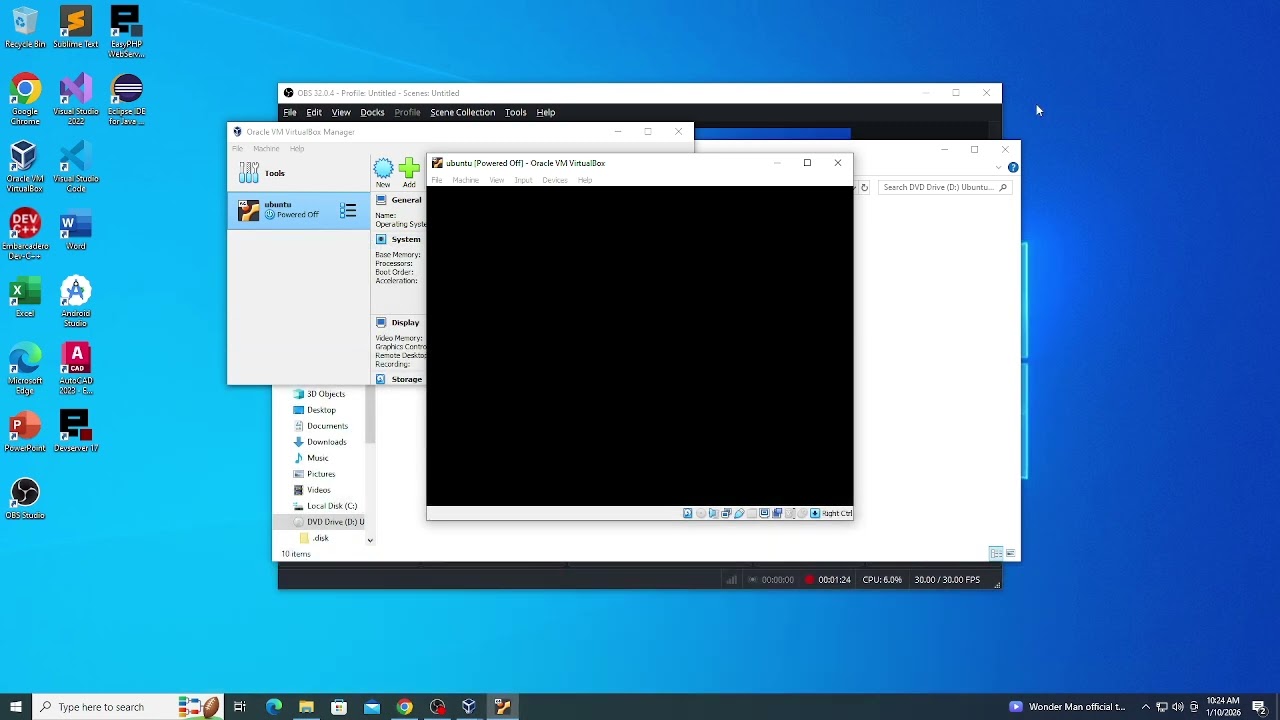Expand the Explorer ribbon chevron
The width and height of the screenshot is (1280, 720).
[x=998, y=167]
